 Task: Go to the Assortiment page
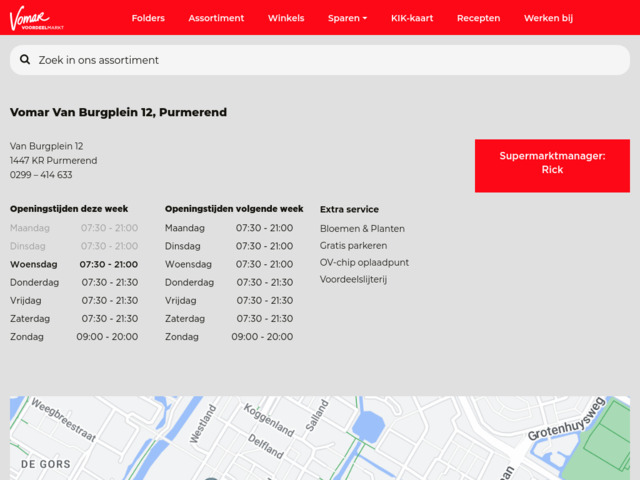[x=216, y=18]
